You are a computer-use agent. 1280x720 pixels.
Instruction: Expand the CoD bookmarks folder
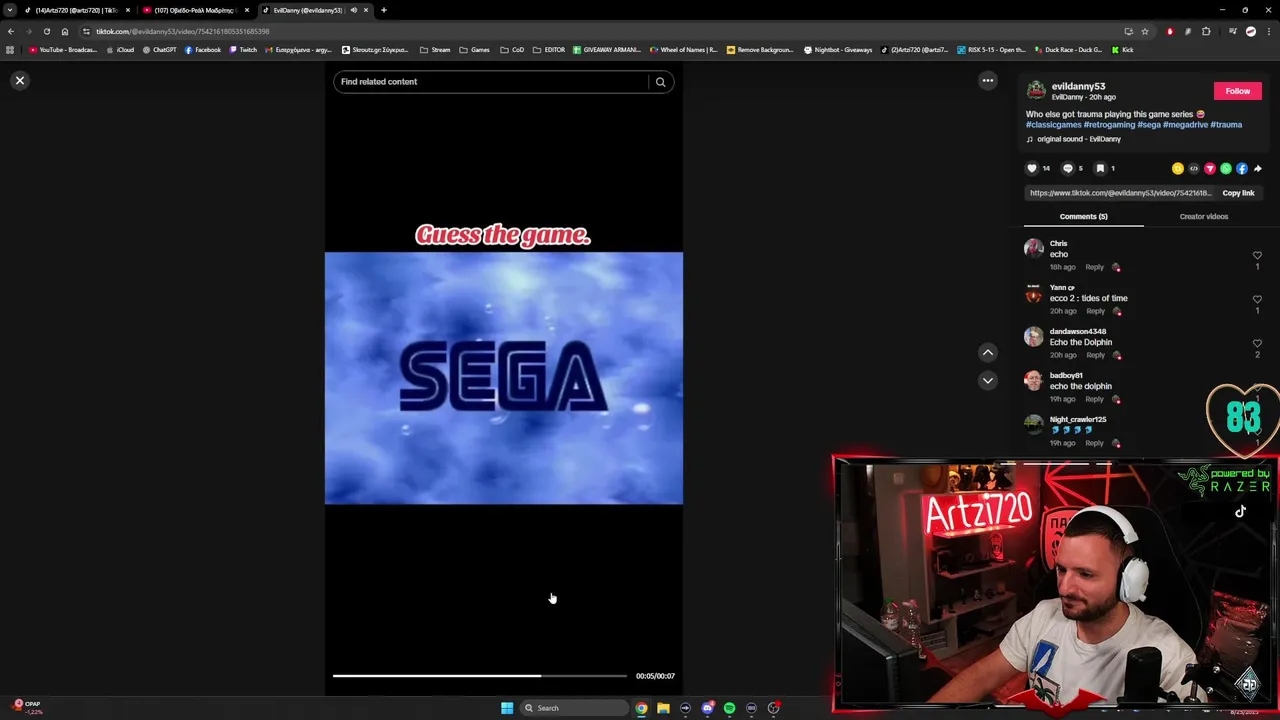pyautogui.click(x=512, y=50)
